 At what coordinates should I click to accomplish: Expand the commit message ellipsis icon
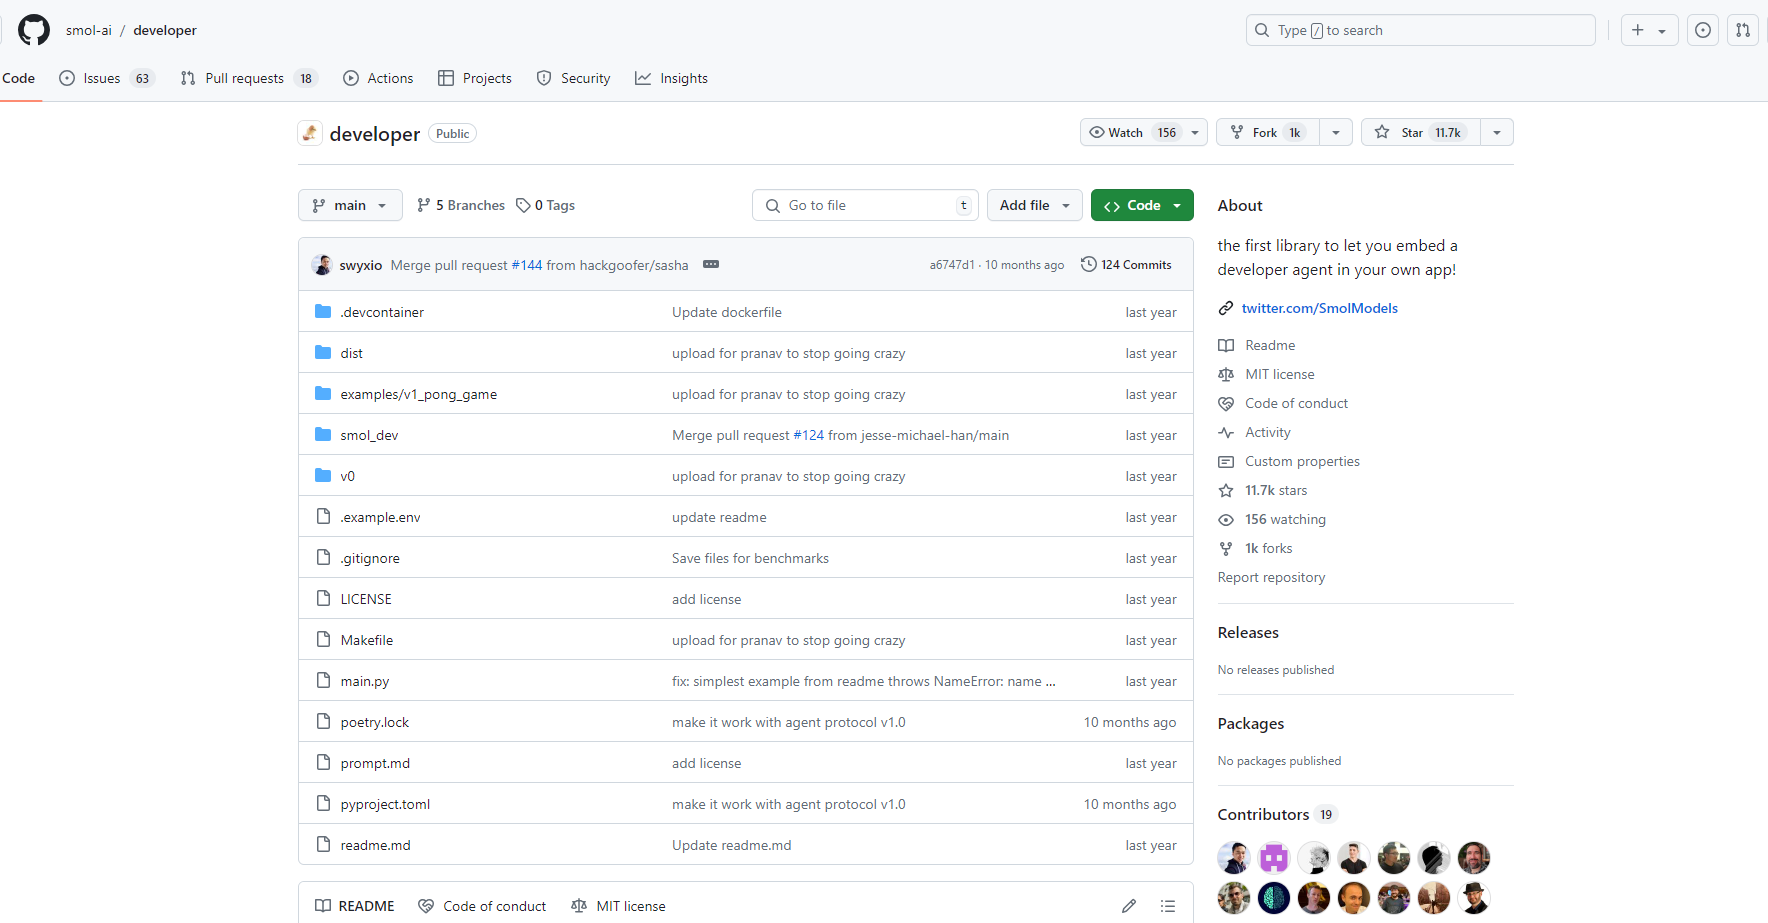pyautogui.click(x=711, y=265)
